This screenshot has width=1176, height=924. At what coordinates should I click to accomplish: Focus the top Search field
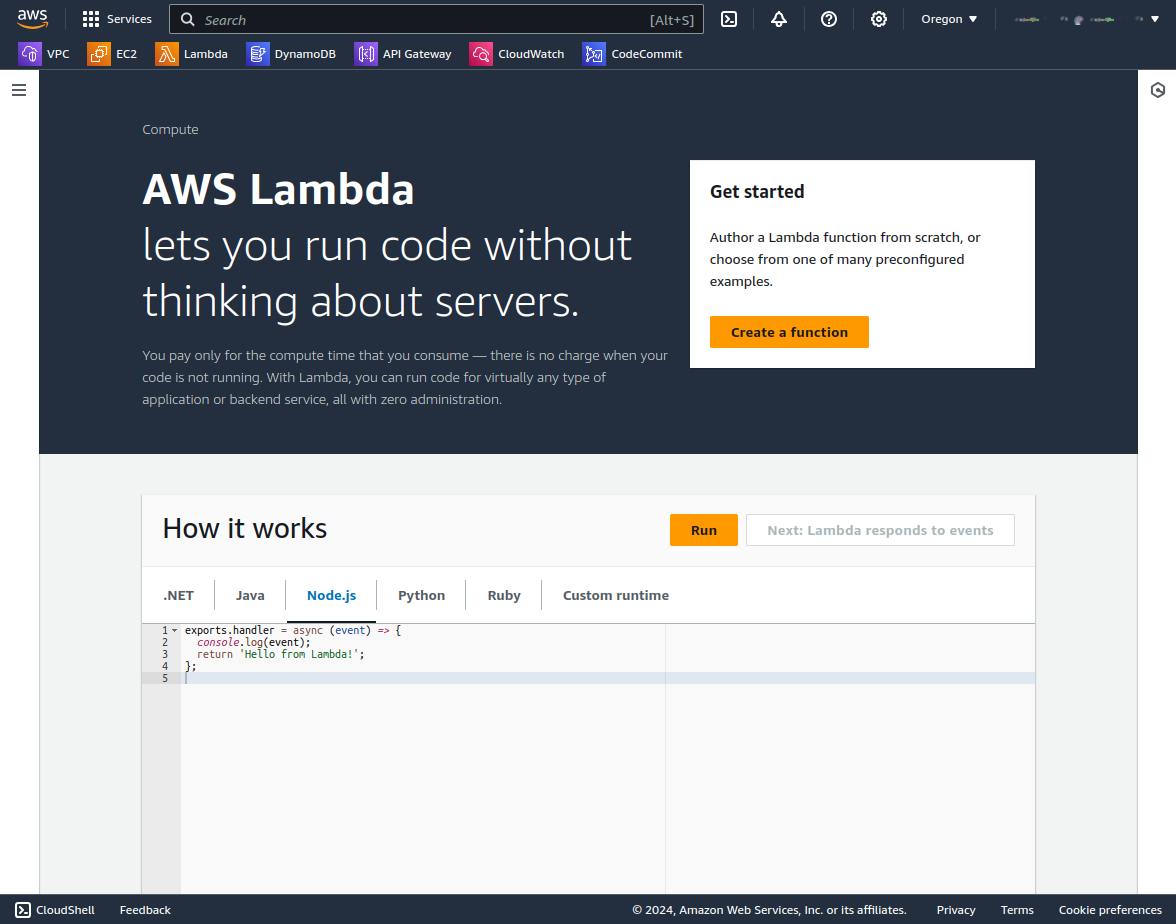(436, 20)
